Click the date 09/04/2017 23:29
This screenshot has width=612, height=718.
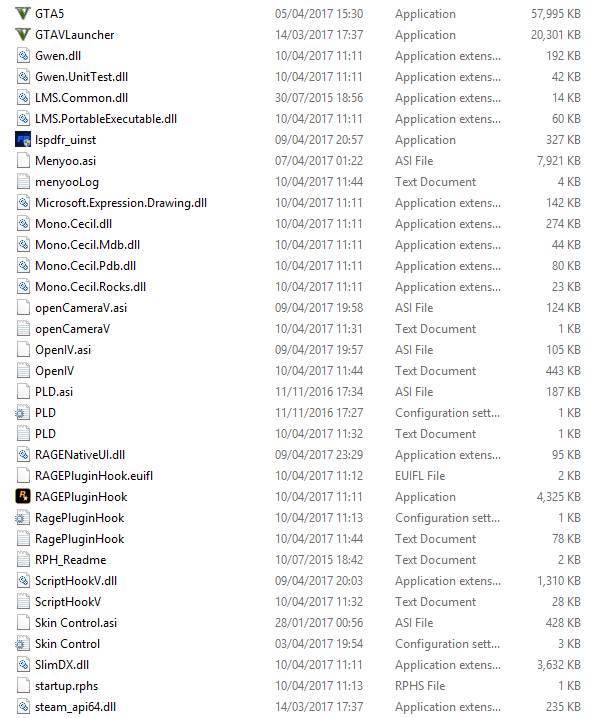pos(319,455)
